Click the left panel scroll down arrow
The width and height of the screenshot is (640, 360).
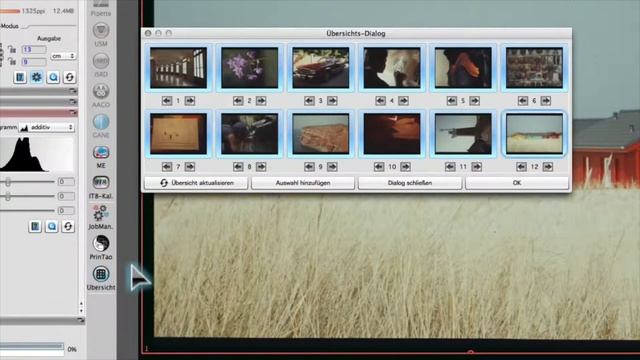tap(81, 311)
